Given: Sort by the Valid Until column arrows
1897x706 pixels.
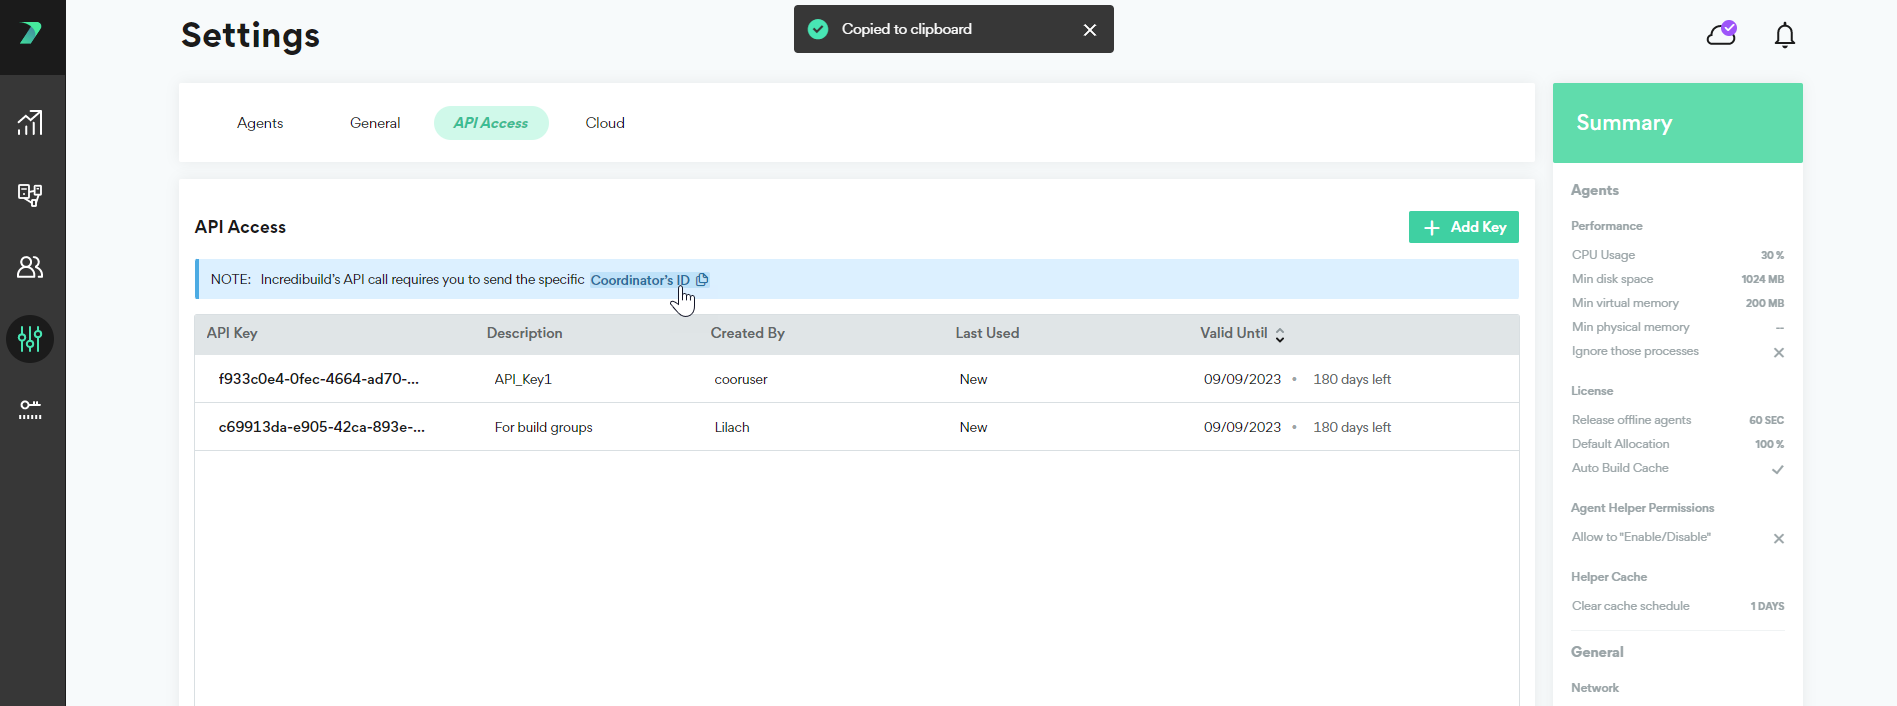Looking at the screenshot, I should (x=1279, y=335).
